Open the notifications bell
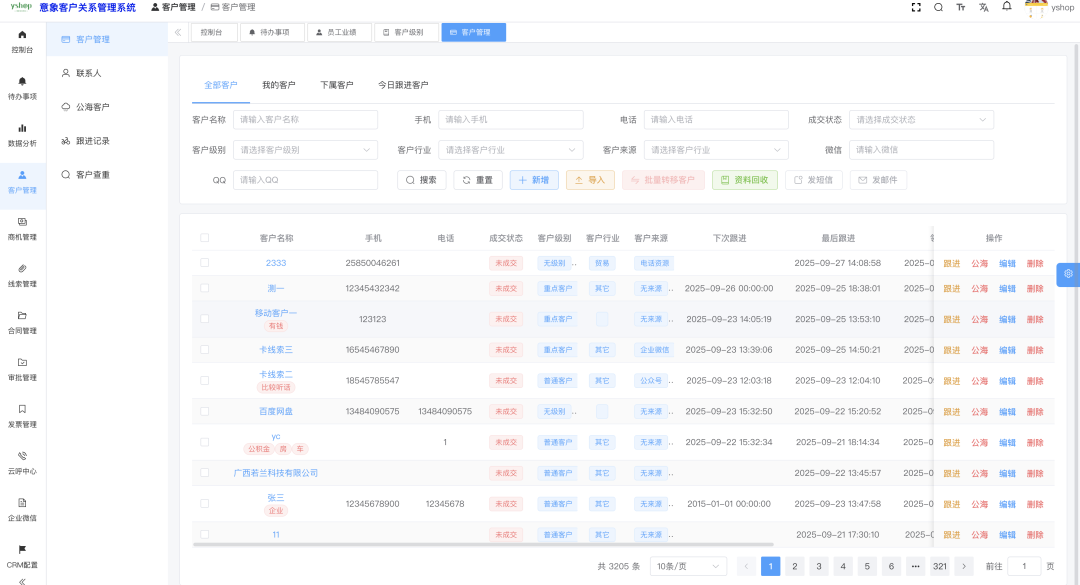 (1004, 8)
